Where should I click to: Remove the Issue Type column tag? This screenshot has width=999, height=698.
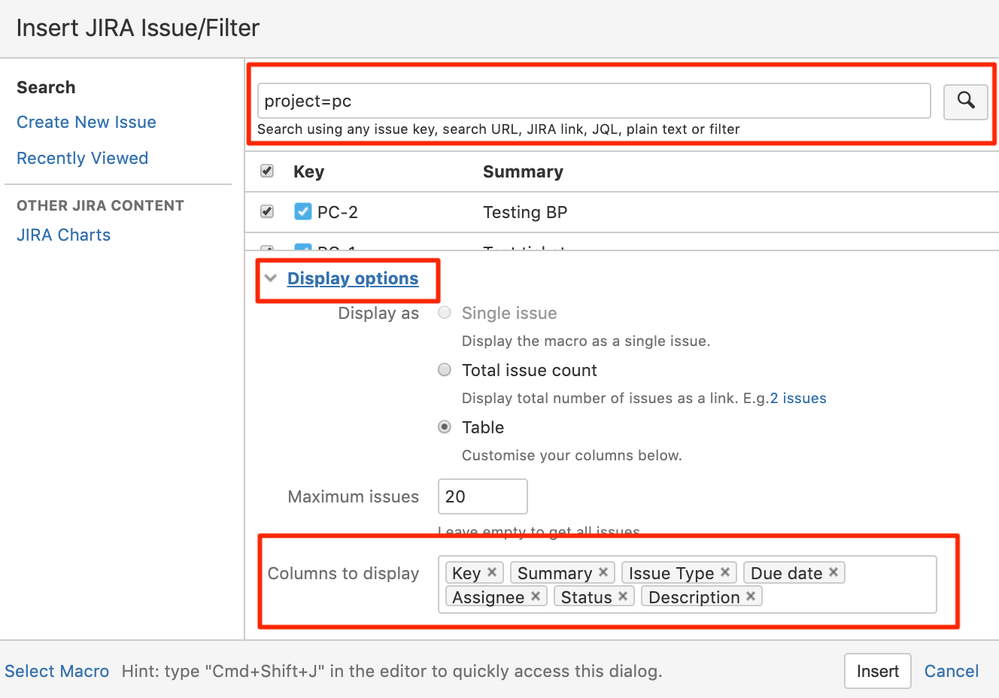coord(725,573)
